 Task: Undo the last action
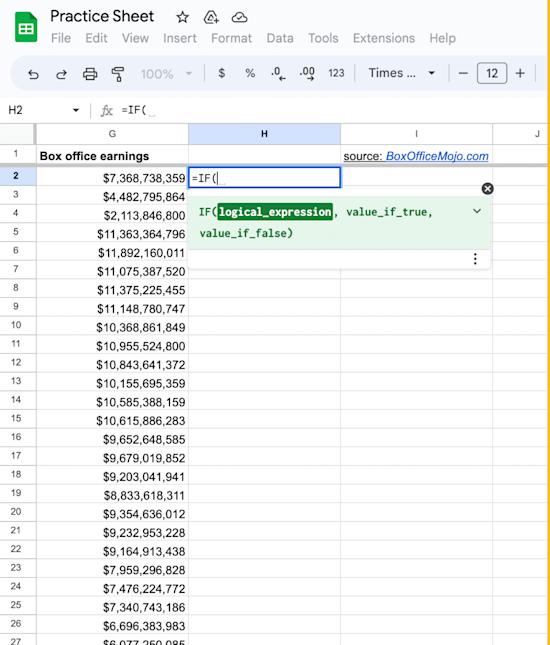tap(33, 74)
